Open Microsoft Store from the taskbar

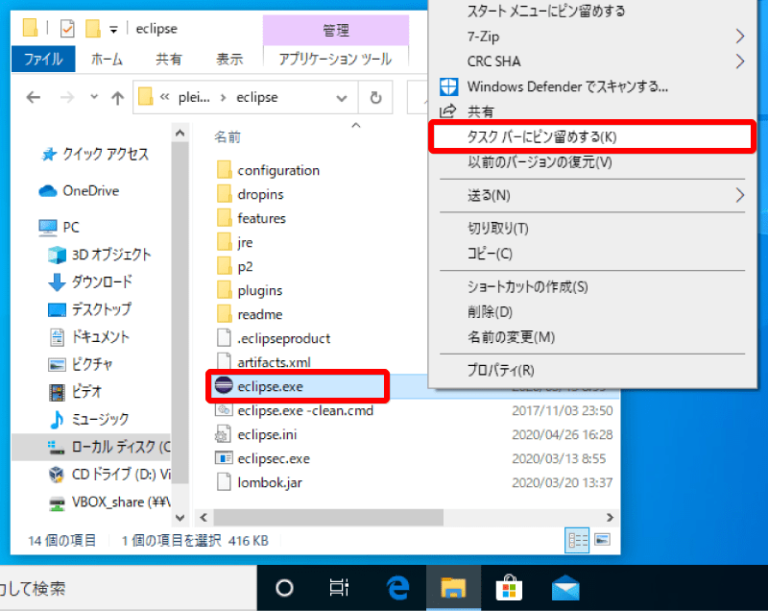[510, 587]
